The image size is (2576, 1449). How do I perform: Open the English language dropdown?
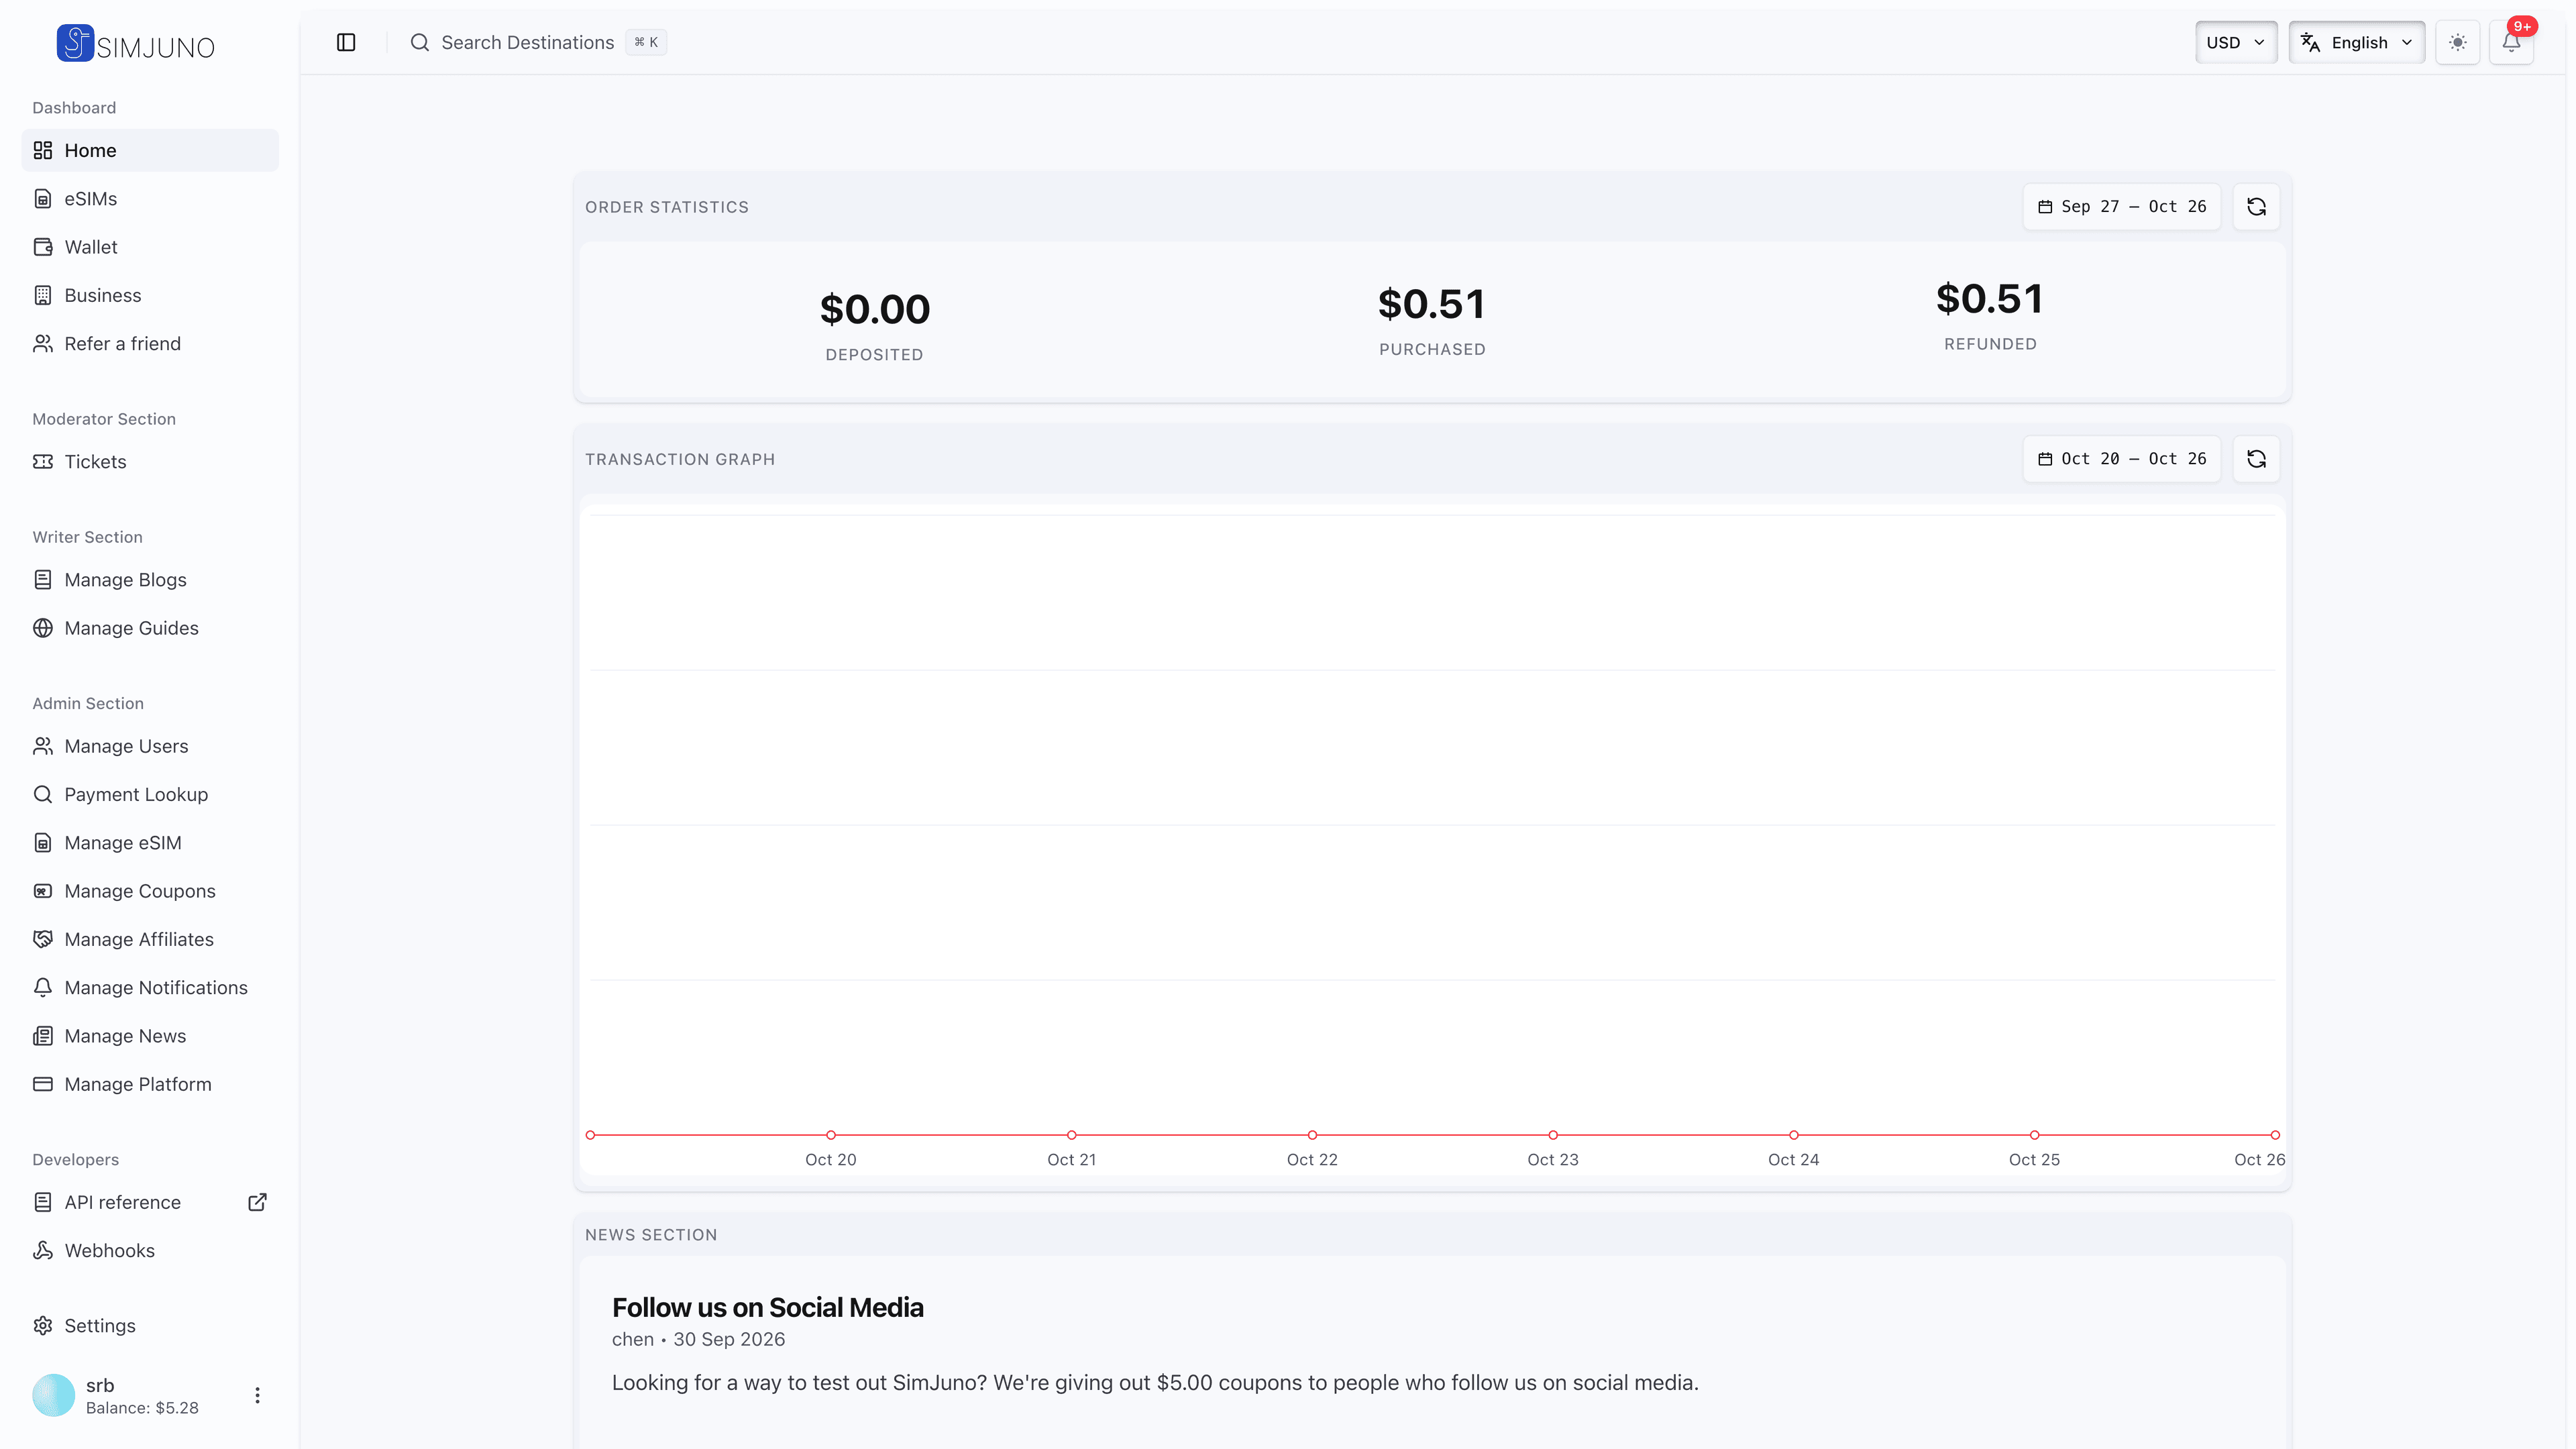pyautogui.click(x=2357, y=42)
